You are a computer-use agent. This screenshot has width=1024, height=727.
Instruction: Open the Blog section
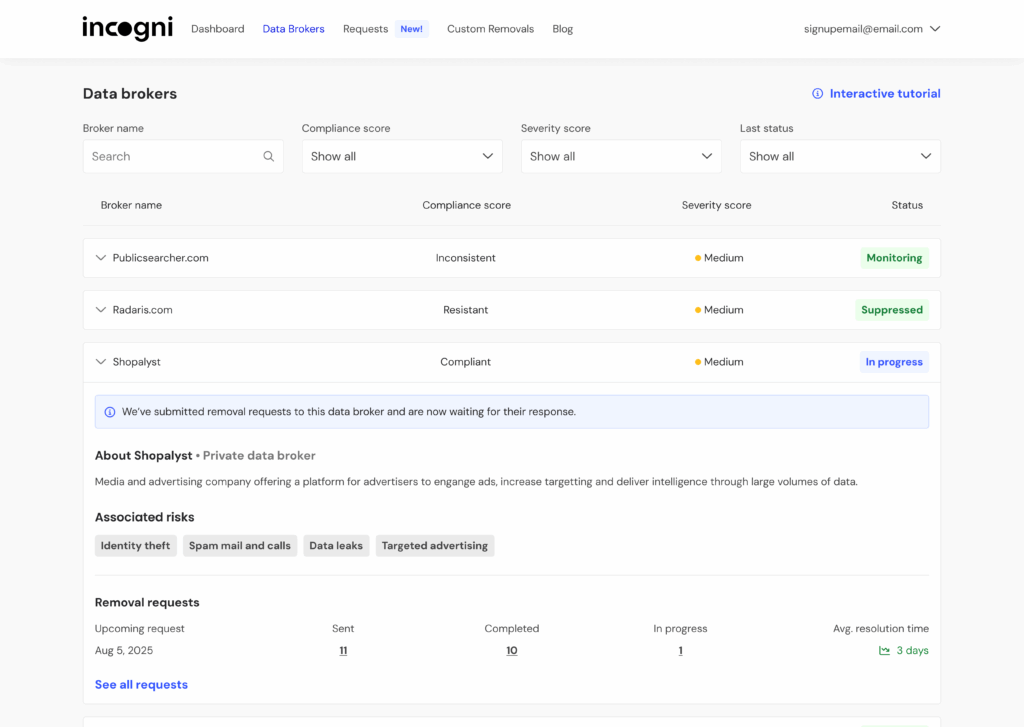[562, 29]
